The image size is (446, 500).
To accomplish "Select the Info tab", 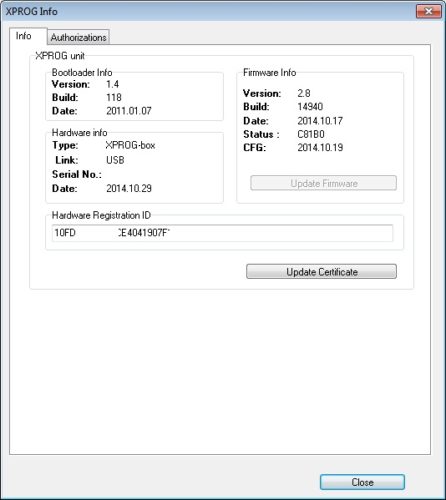I will [24, 36].
